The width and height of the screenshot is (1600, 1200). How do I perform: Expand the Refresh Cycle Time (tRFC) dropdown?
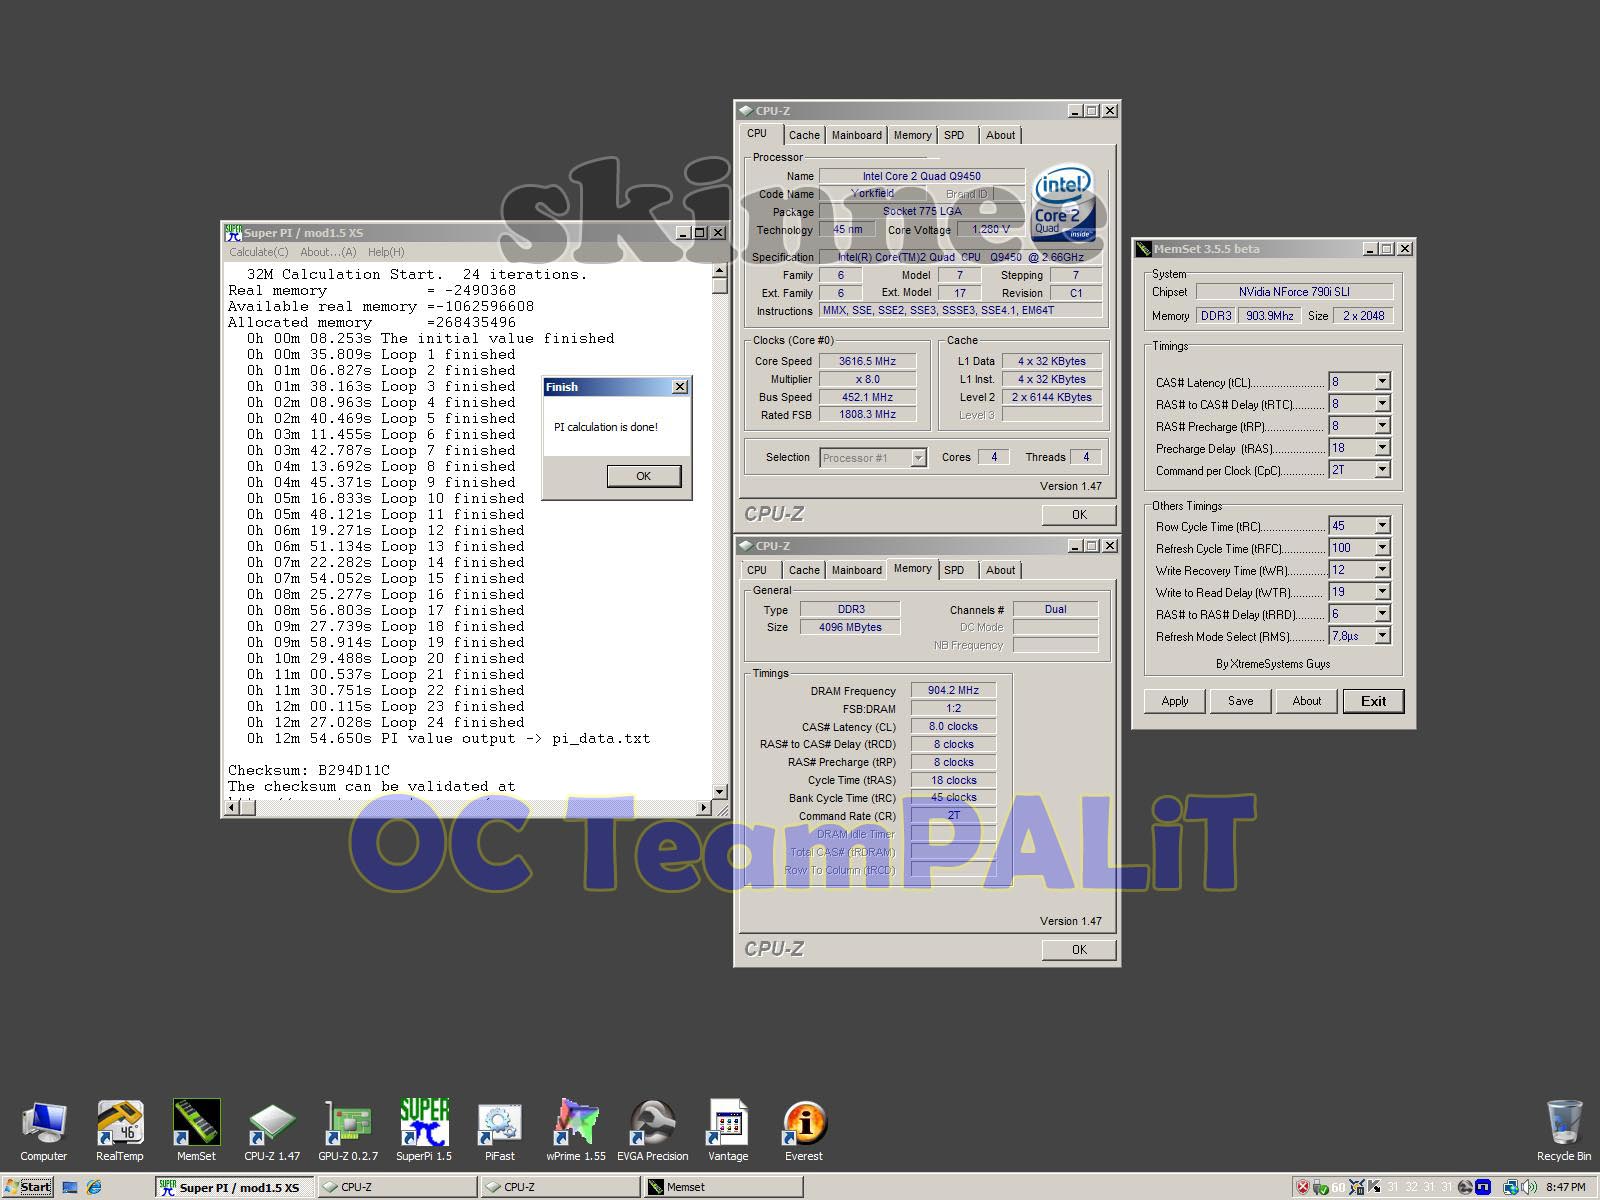tap(1382, 548)
